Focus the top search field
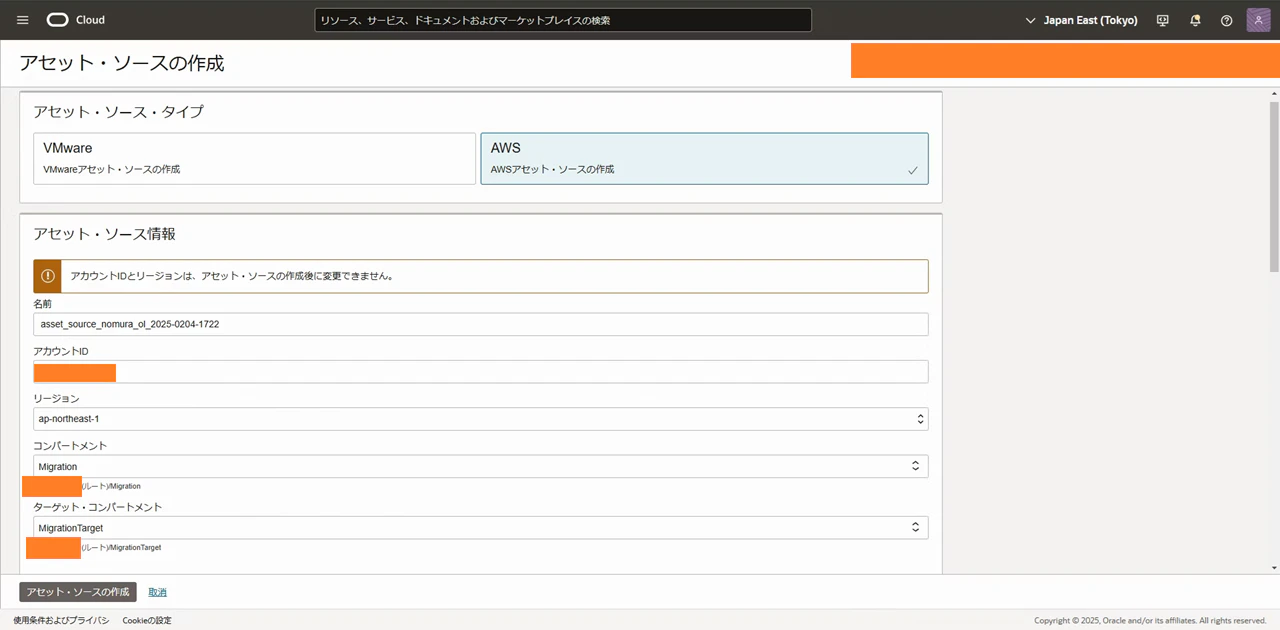1280x630 pixels. pos(563,20)
